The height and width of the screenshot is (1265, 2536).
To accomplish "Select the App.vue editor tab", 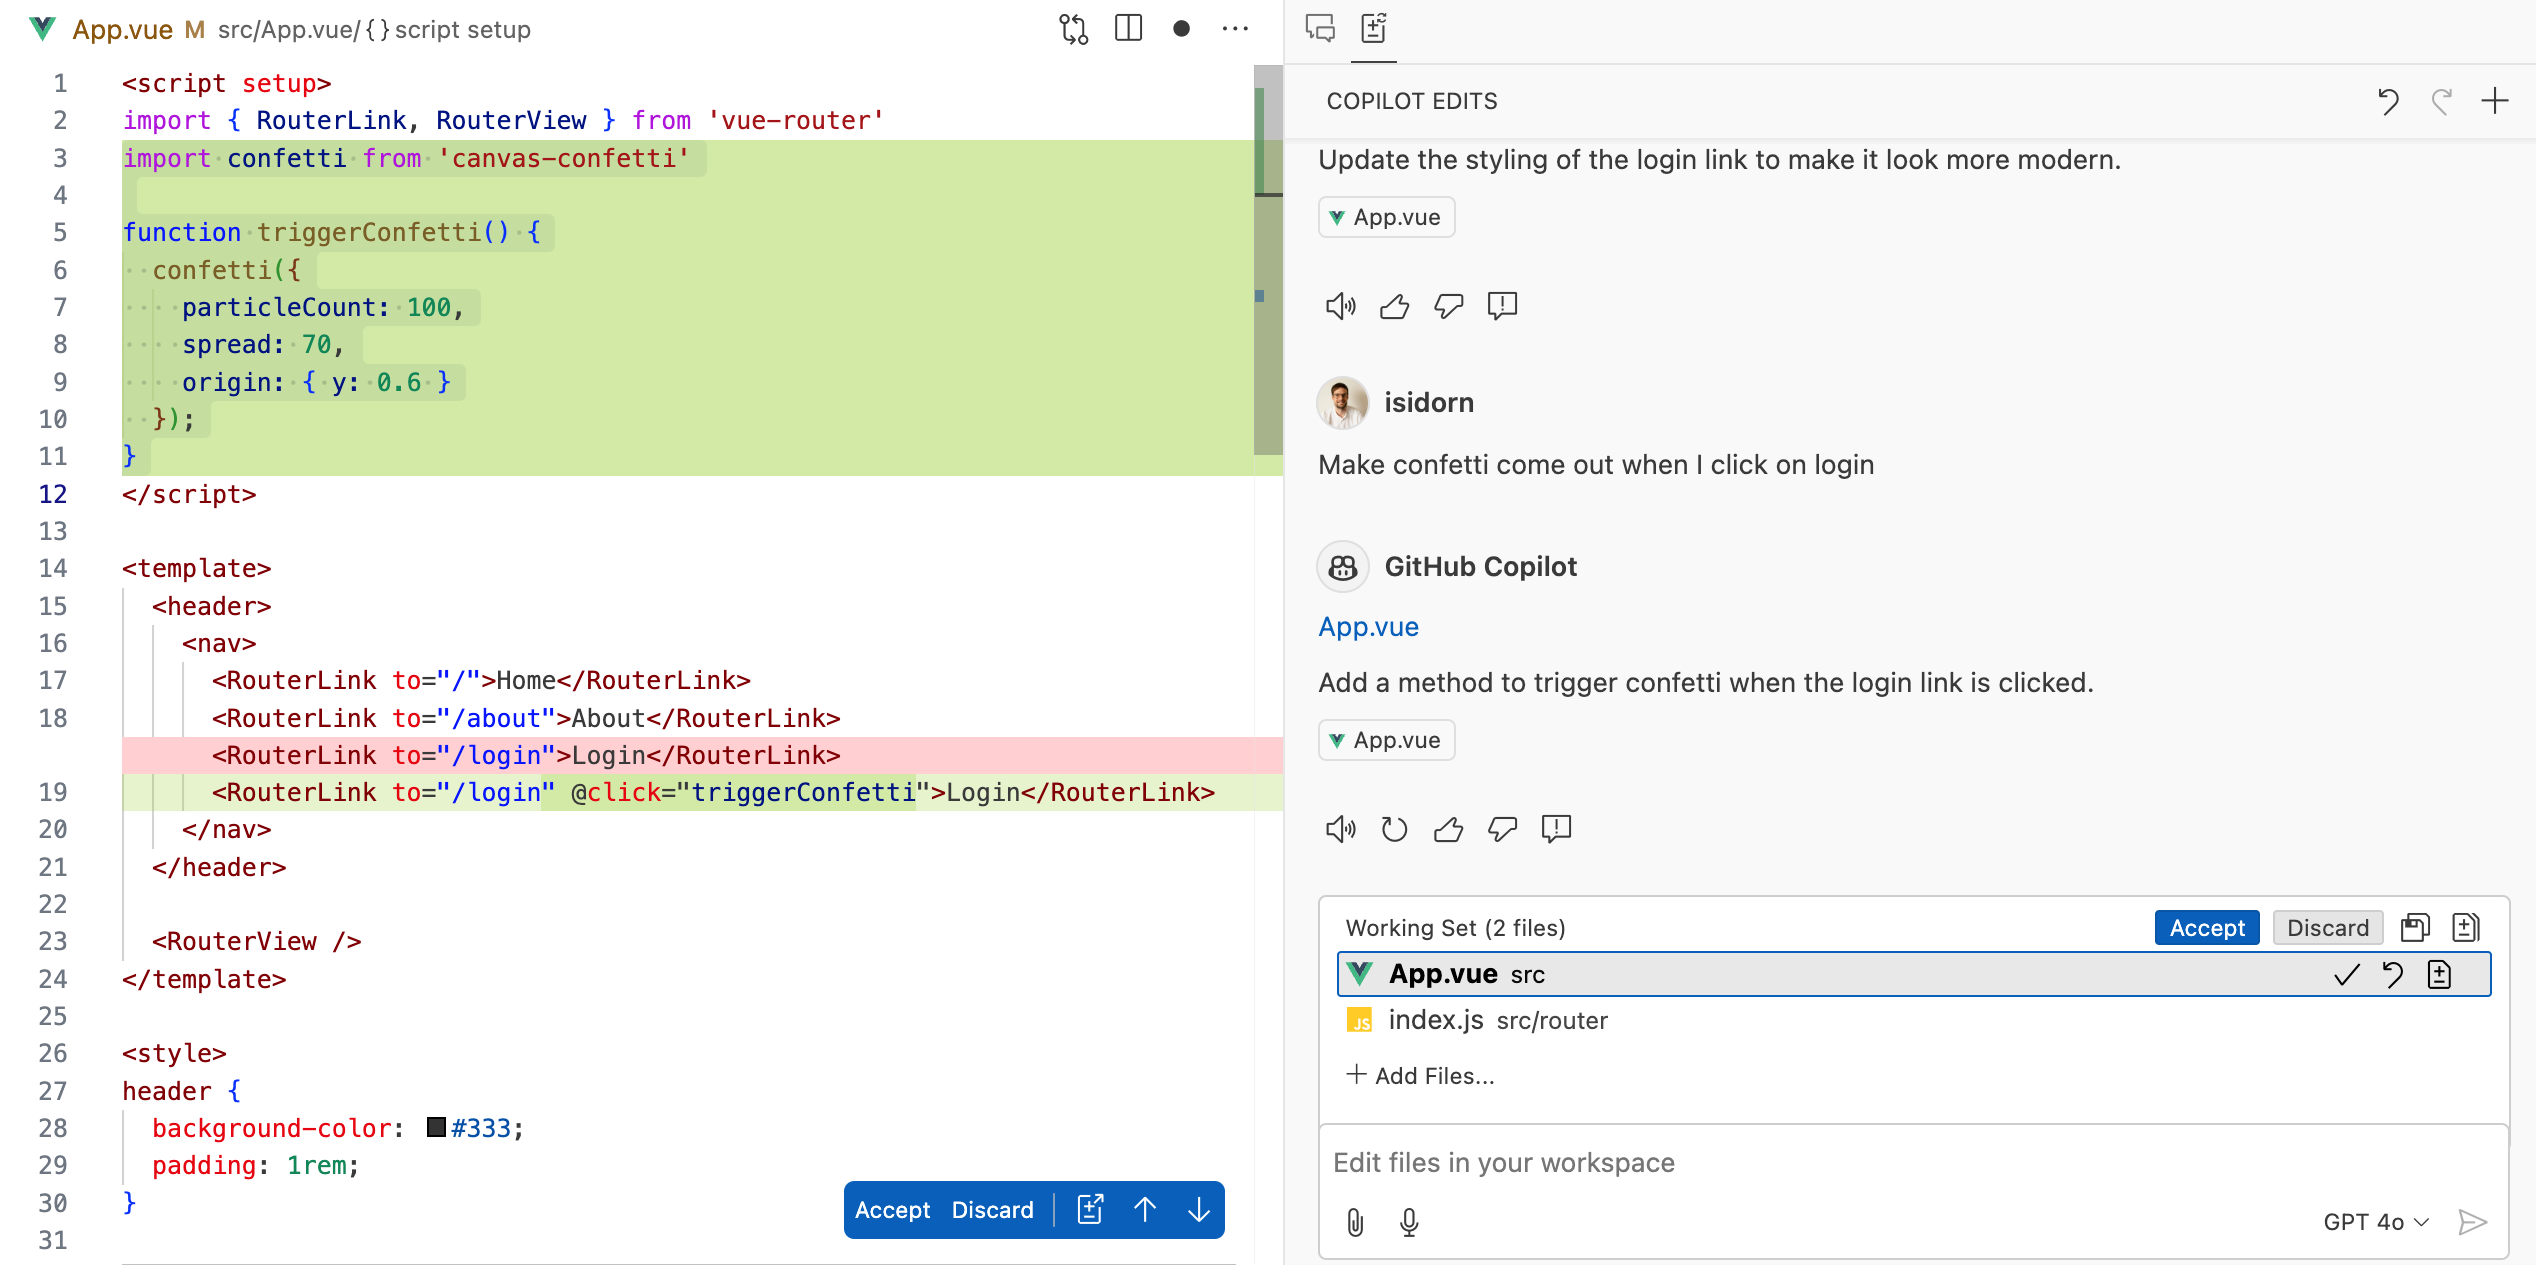I will [x=120, y=29].
